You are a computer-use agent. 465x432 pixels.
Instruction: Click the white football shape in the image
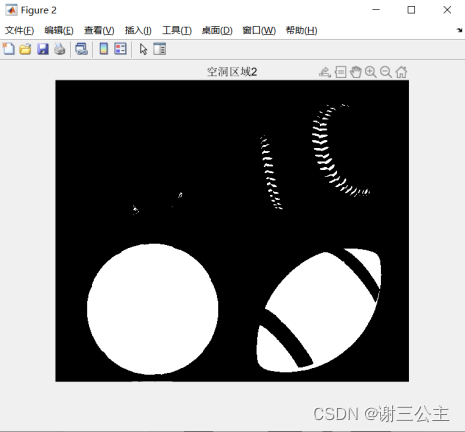click(x=319, y=310)
